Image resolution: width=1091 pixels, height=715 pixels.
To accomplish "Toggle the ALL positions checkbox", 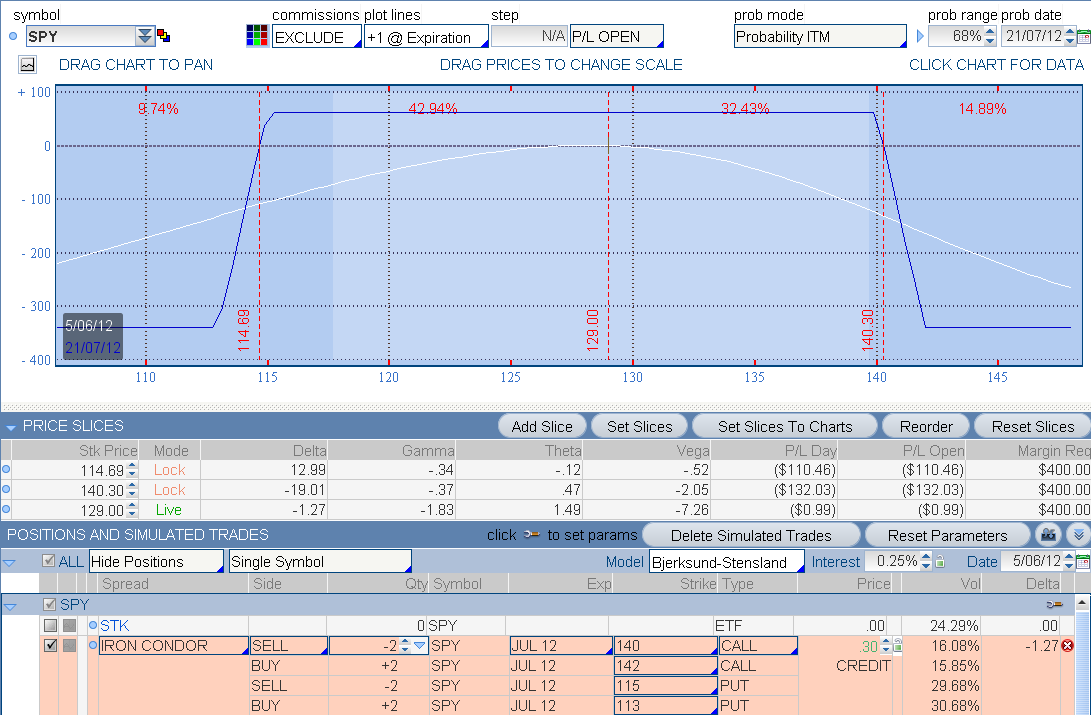I will (49, 561).
